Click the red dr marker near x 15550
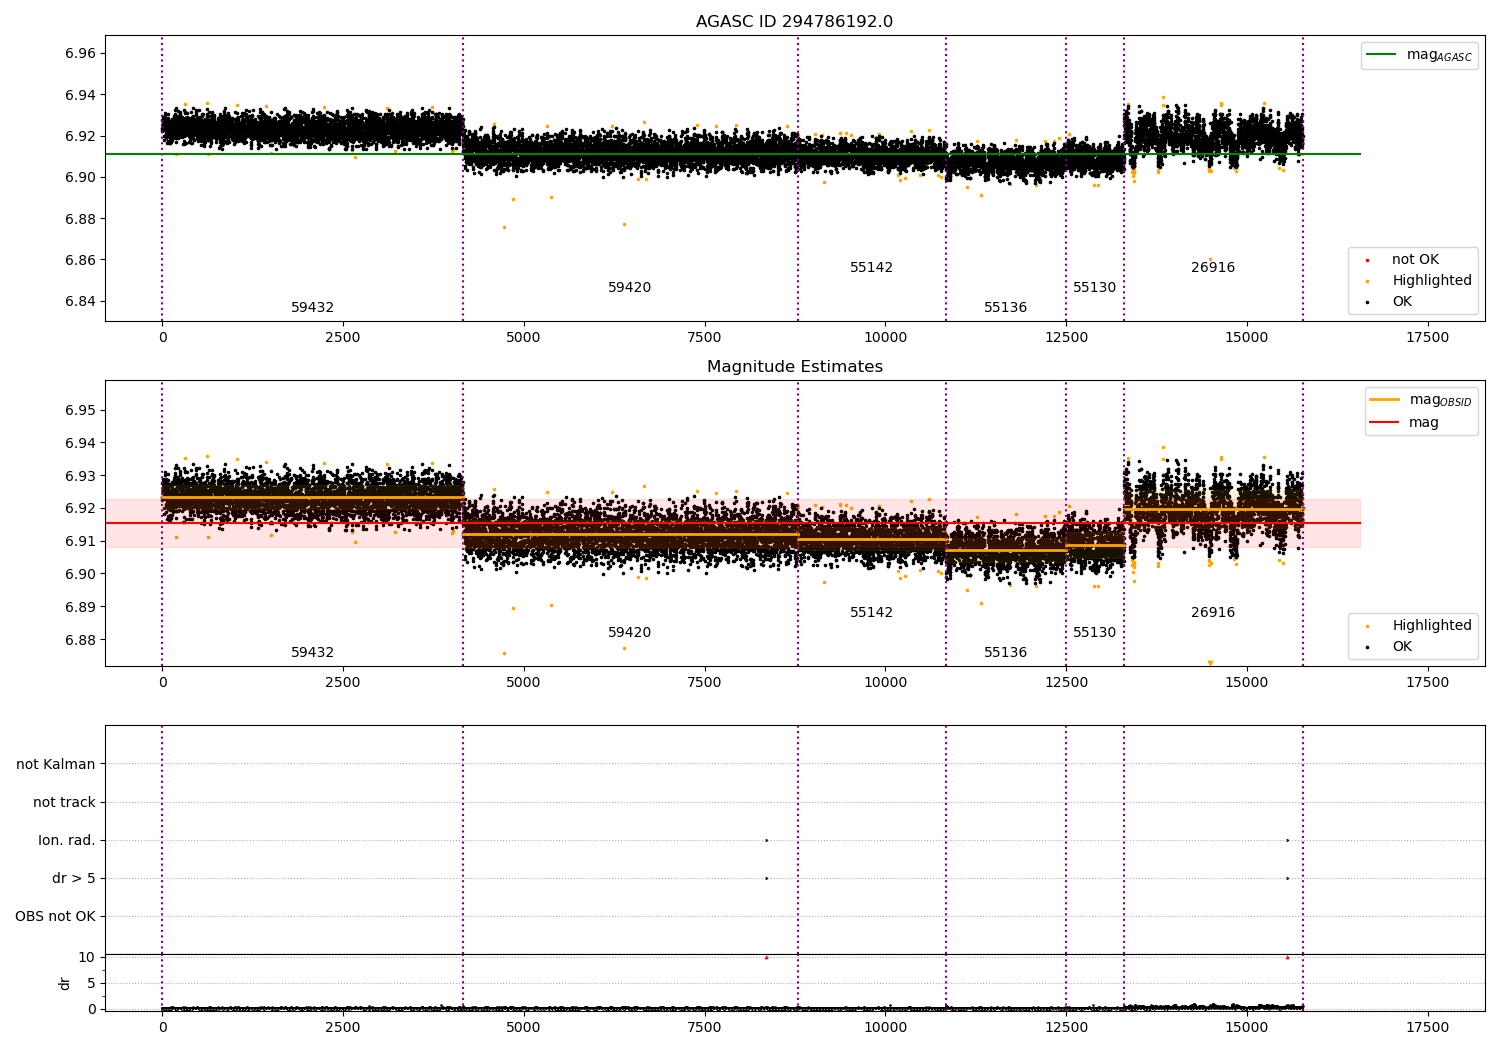 pos(1287,957)
